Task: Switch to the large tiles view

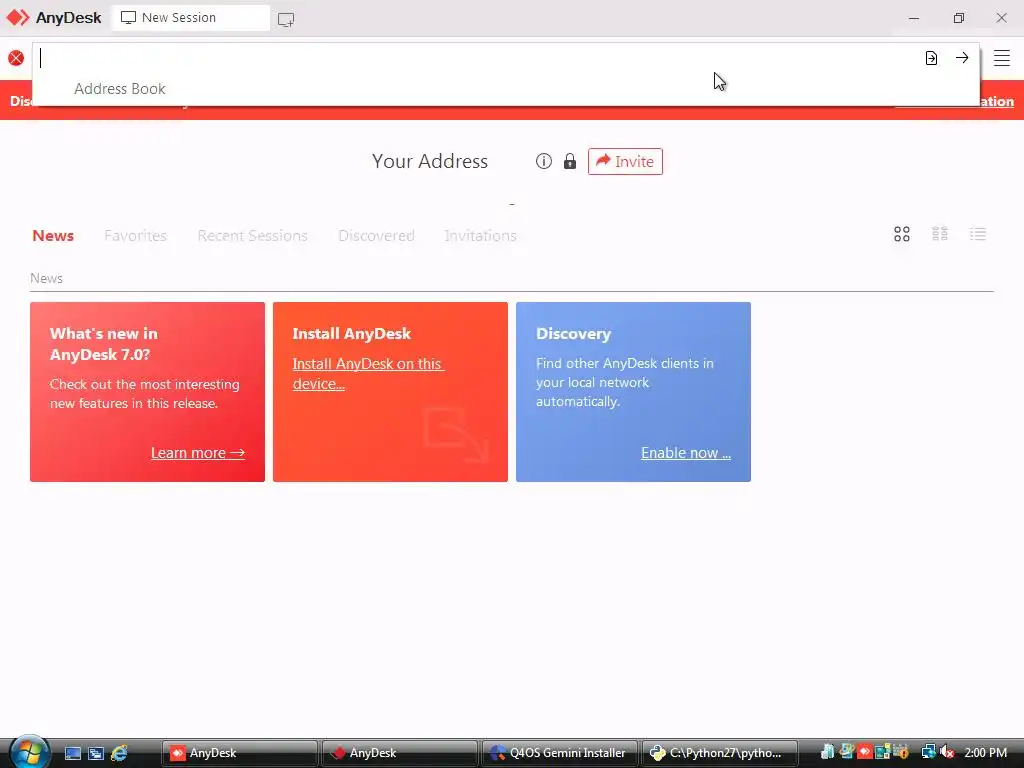Action: click(x=902, y=234)
